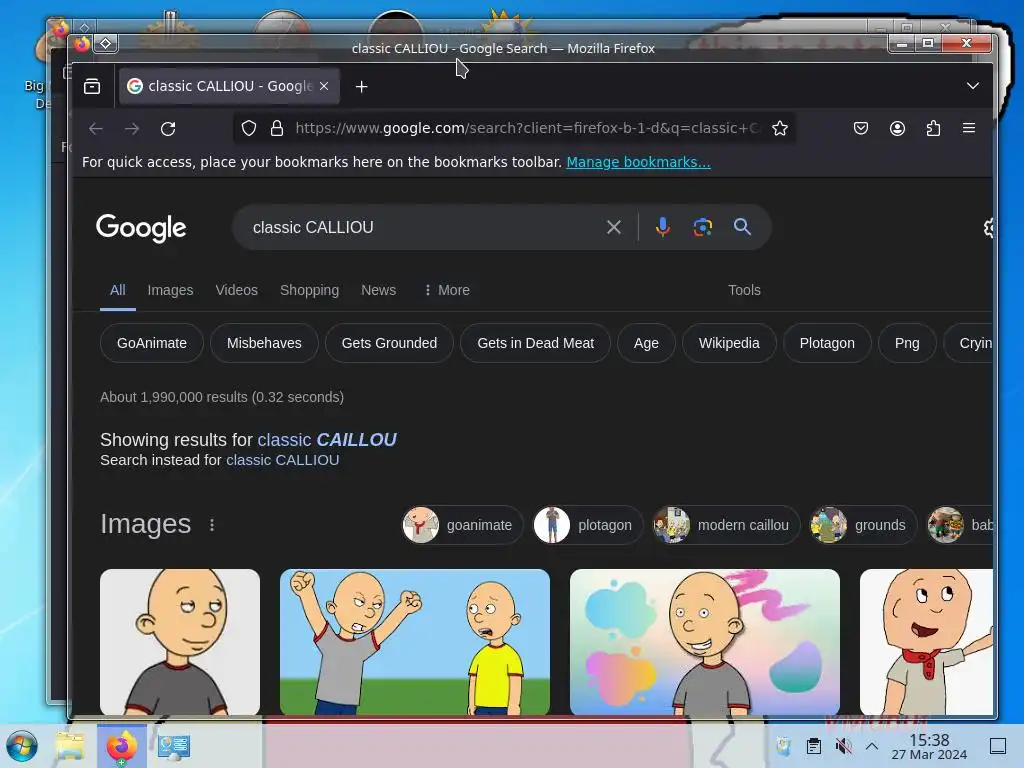This screenshot has height=768, width=1024.
Task: Select the All results tab
Action: pyautogui.click(x=118, y=290)
